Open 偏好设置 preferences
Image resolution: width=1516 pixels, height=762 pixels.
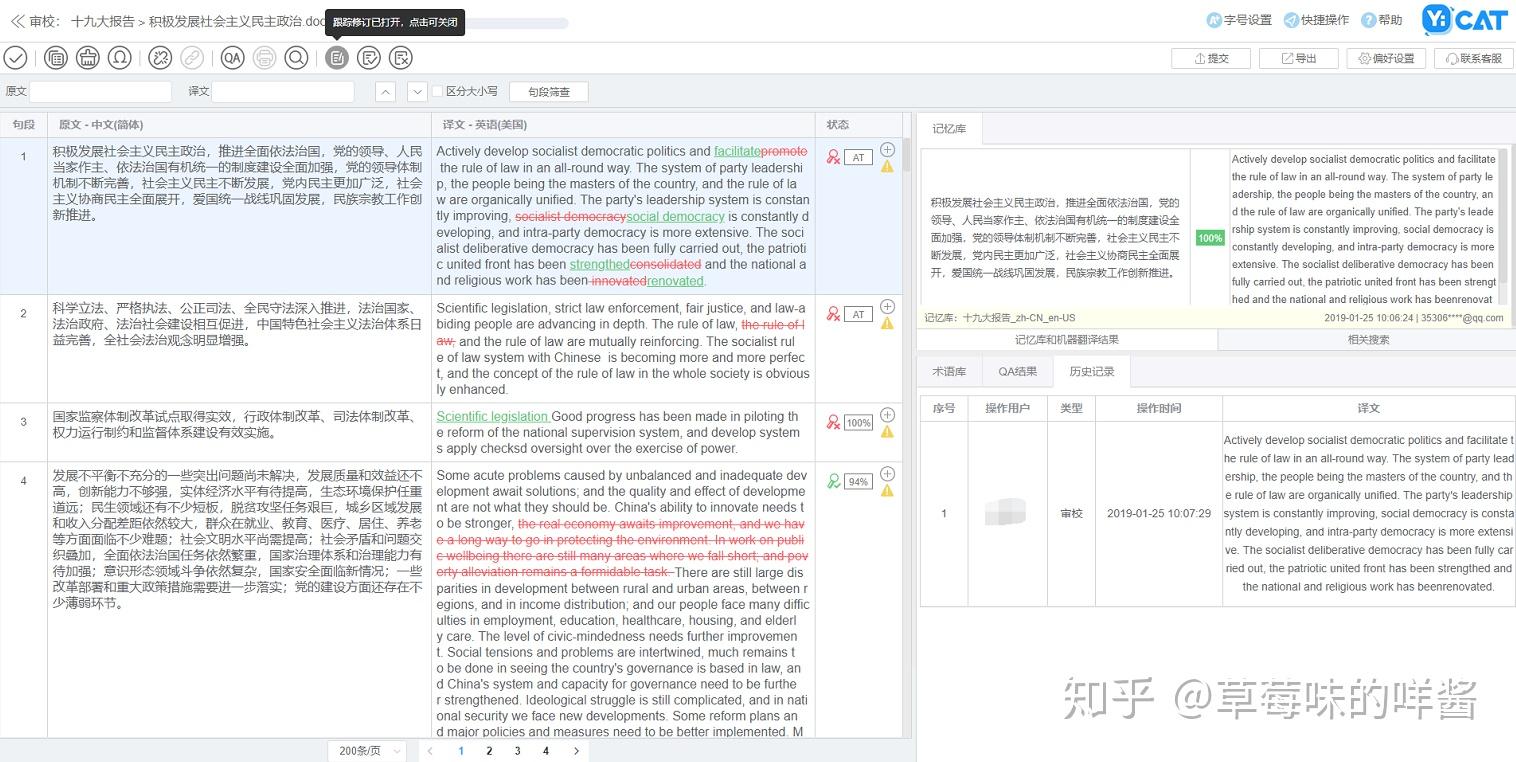[x=1385, y=58]
